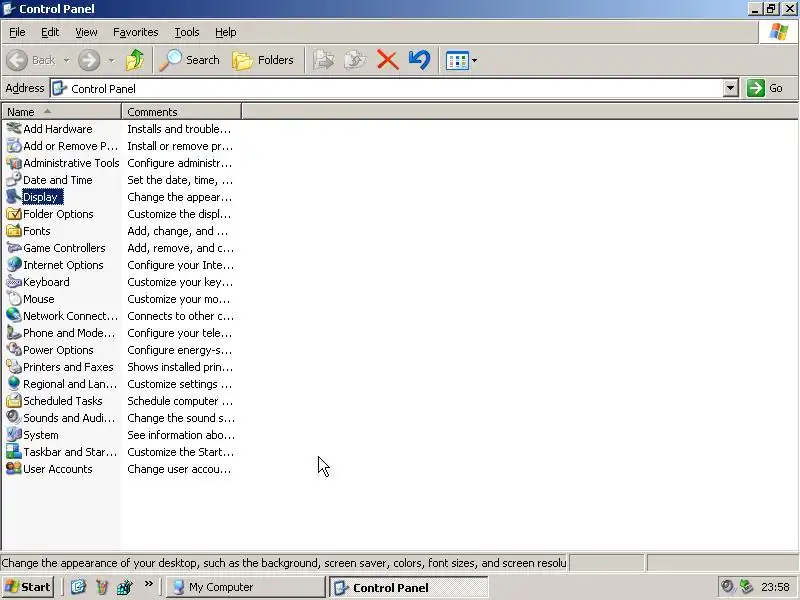The image size is (800, 600).
Task: Select the Sounds and Audio Devices icon
Action: pyautogui.click(x=14, y=418)
